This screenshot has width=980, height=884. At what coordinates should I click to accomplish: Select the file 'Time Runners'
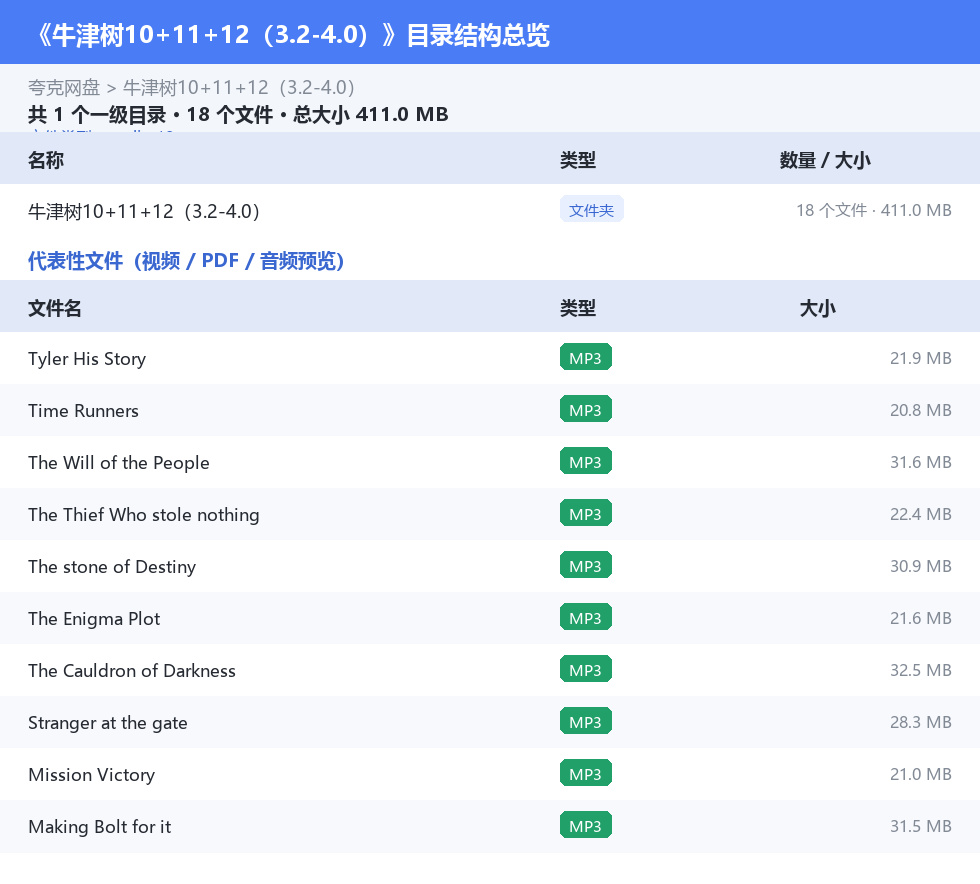(83, 411)
